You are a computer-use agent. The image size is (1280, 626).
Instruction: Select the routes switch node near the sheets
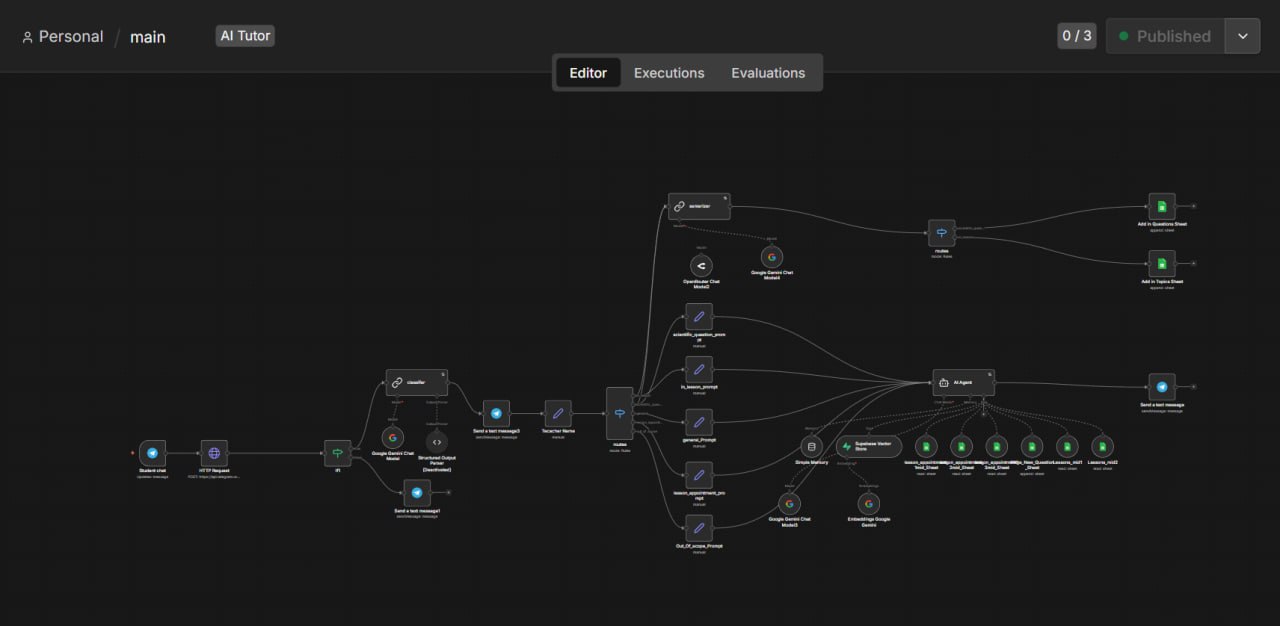(x=941, y=232)
